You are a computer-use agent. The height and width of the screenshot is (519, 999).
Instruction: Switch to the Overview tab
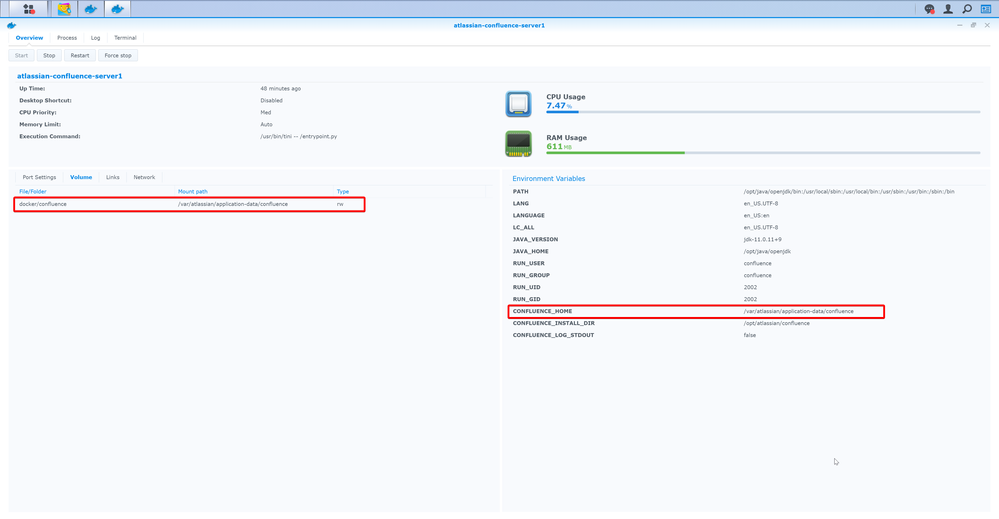29,38
